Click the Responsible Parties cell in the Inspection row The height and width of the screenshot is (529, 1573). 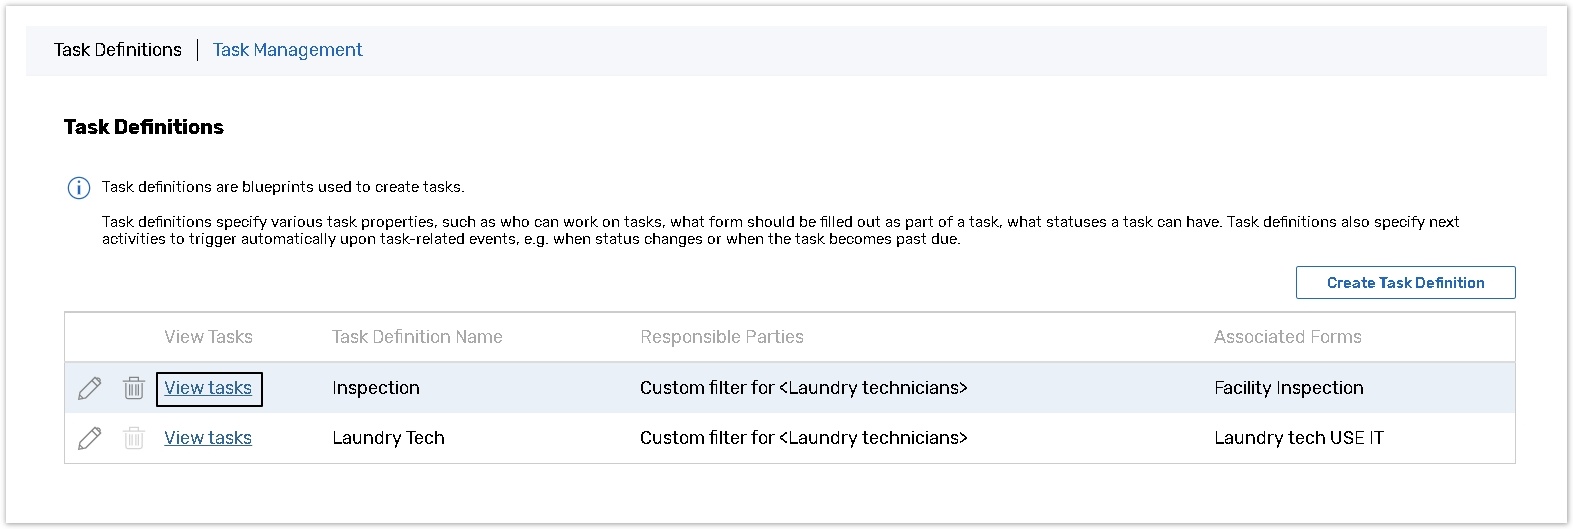pos(803,388)
